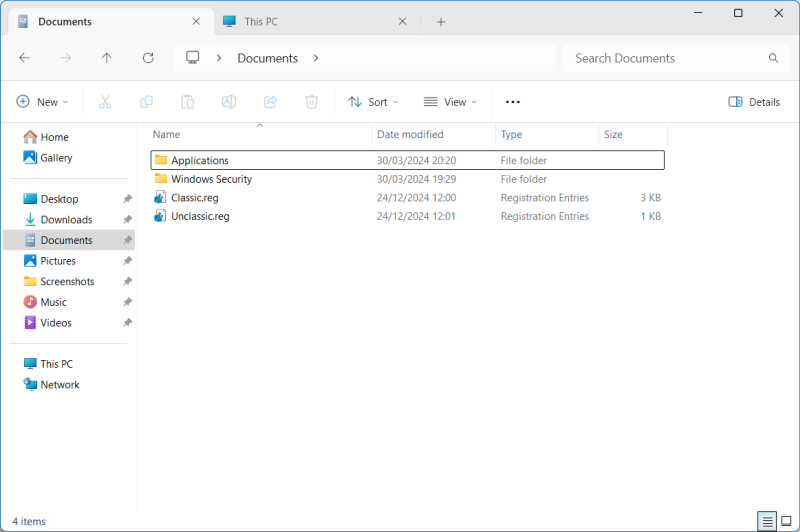Switch to large thumbnails view in status bar

pos(786,521)
